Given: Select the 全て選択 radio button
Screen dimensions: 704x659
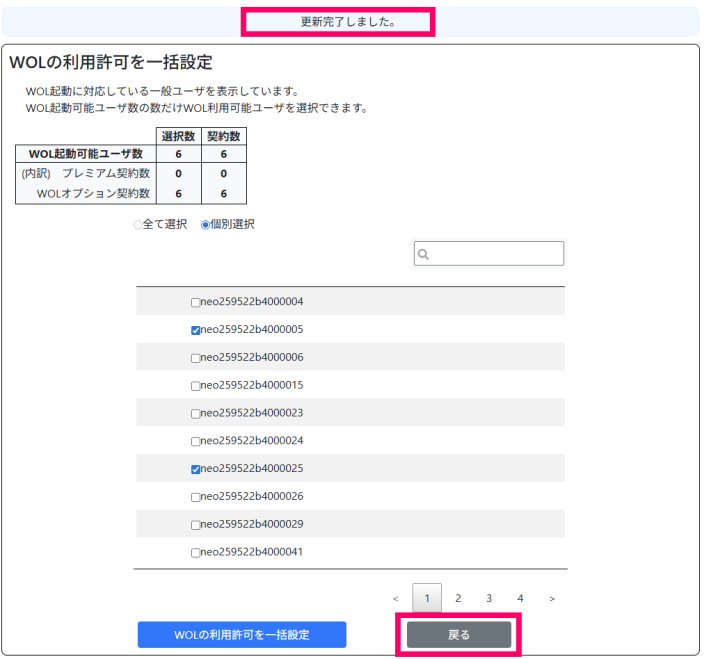Looking at the screenshot, I should (x=138, y=225).
